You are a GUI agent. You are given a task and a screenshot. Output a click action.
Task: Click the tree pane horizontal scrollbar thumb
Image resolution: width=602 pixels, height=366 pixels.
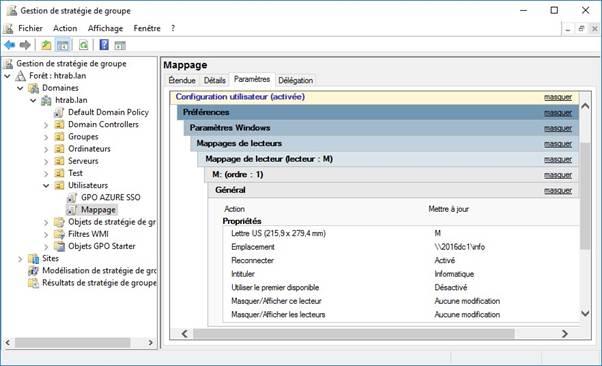tap(72, 342)
